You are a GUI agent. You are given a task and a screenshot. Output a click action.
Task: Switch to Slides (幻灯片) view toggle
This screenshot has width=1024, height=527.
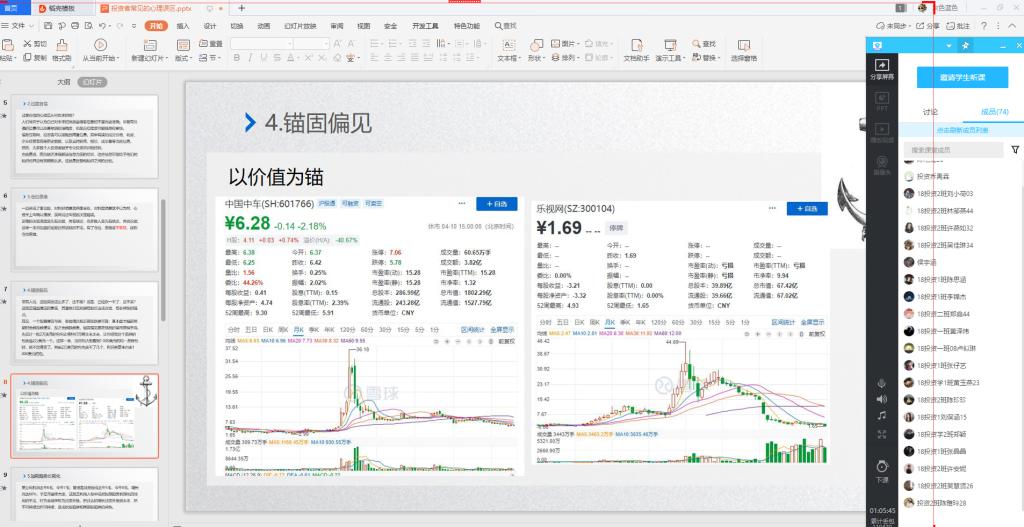(x=92, y=82)
